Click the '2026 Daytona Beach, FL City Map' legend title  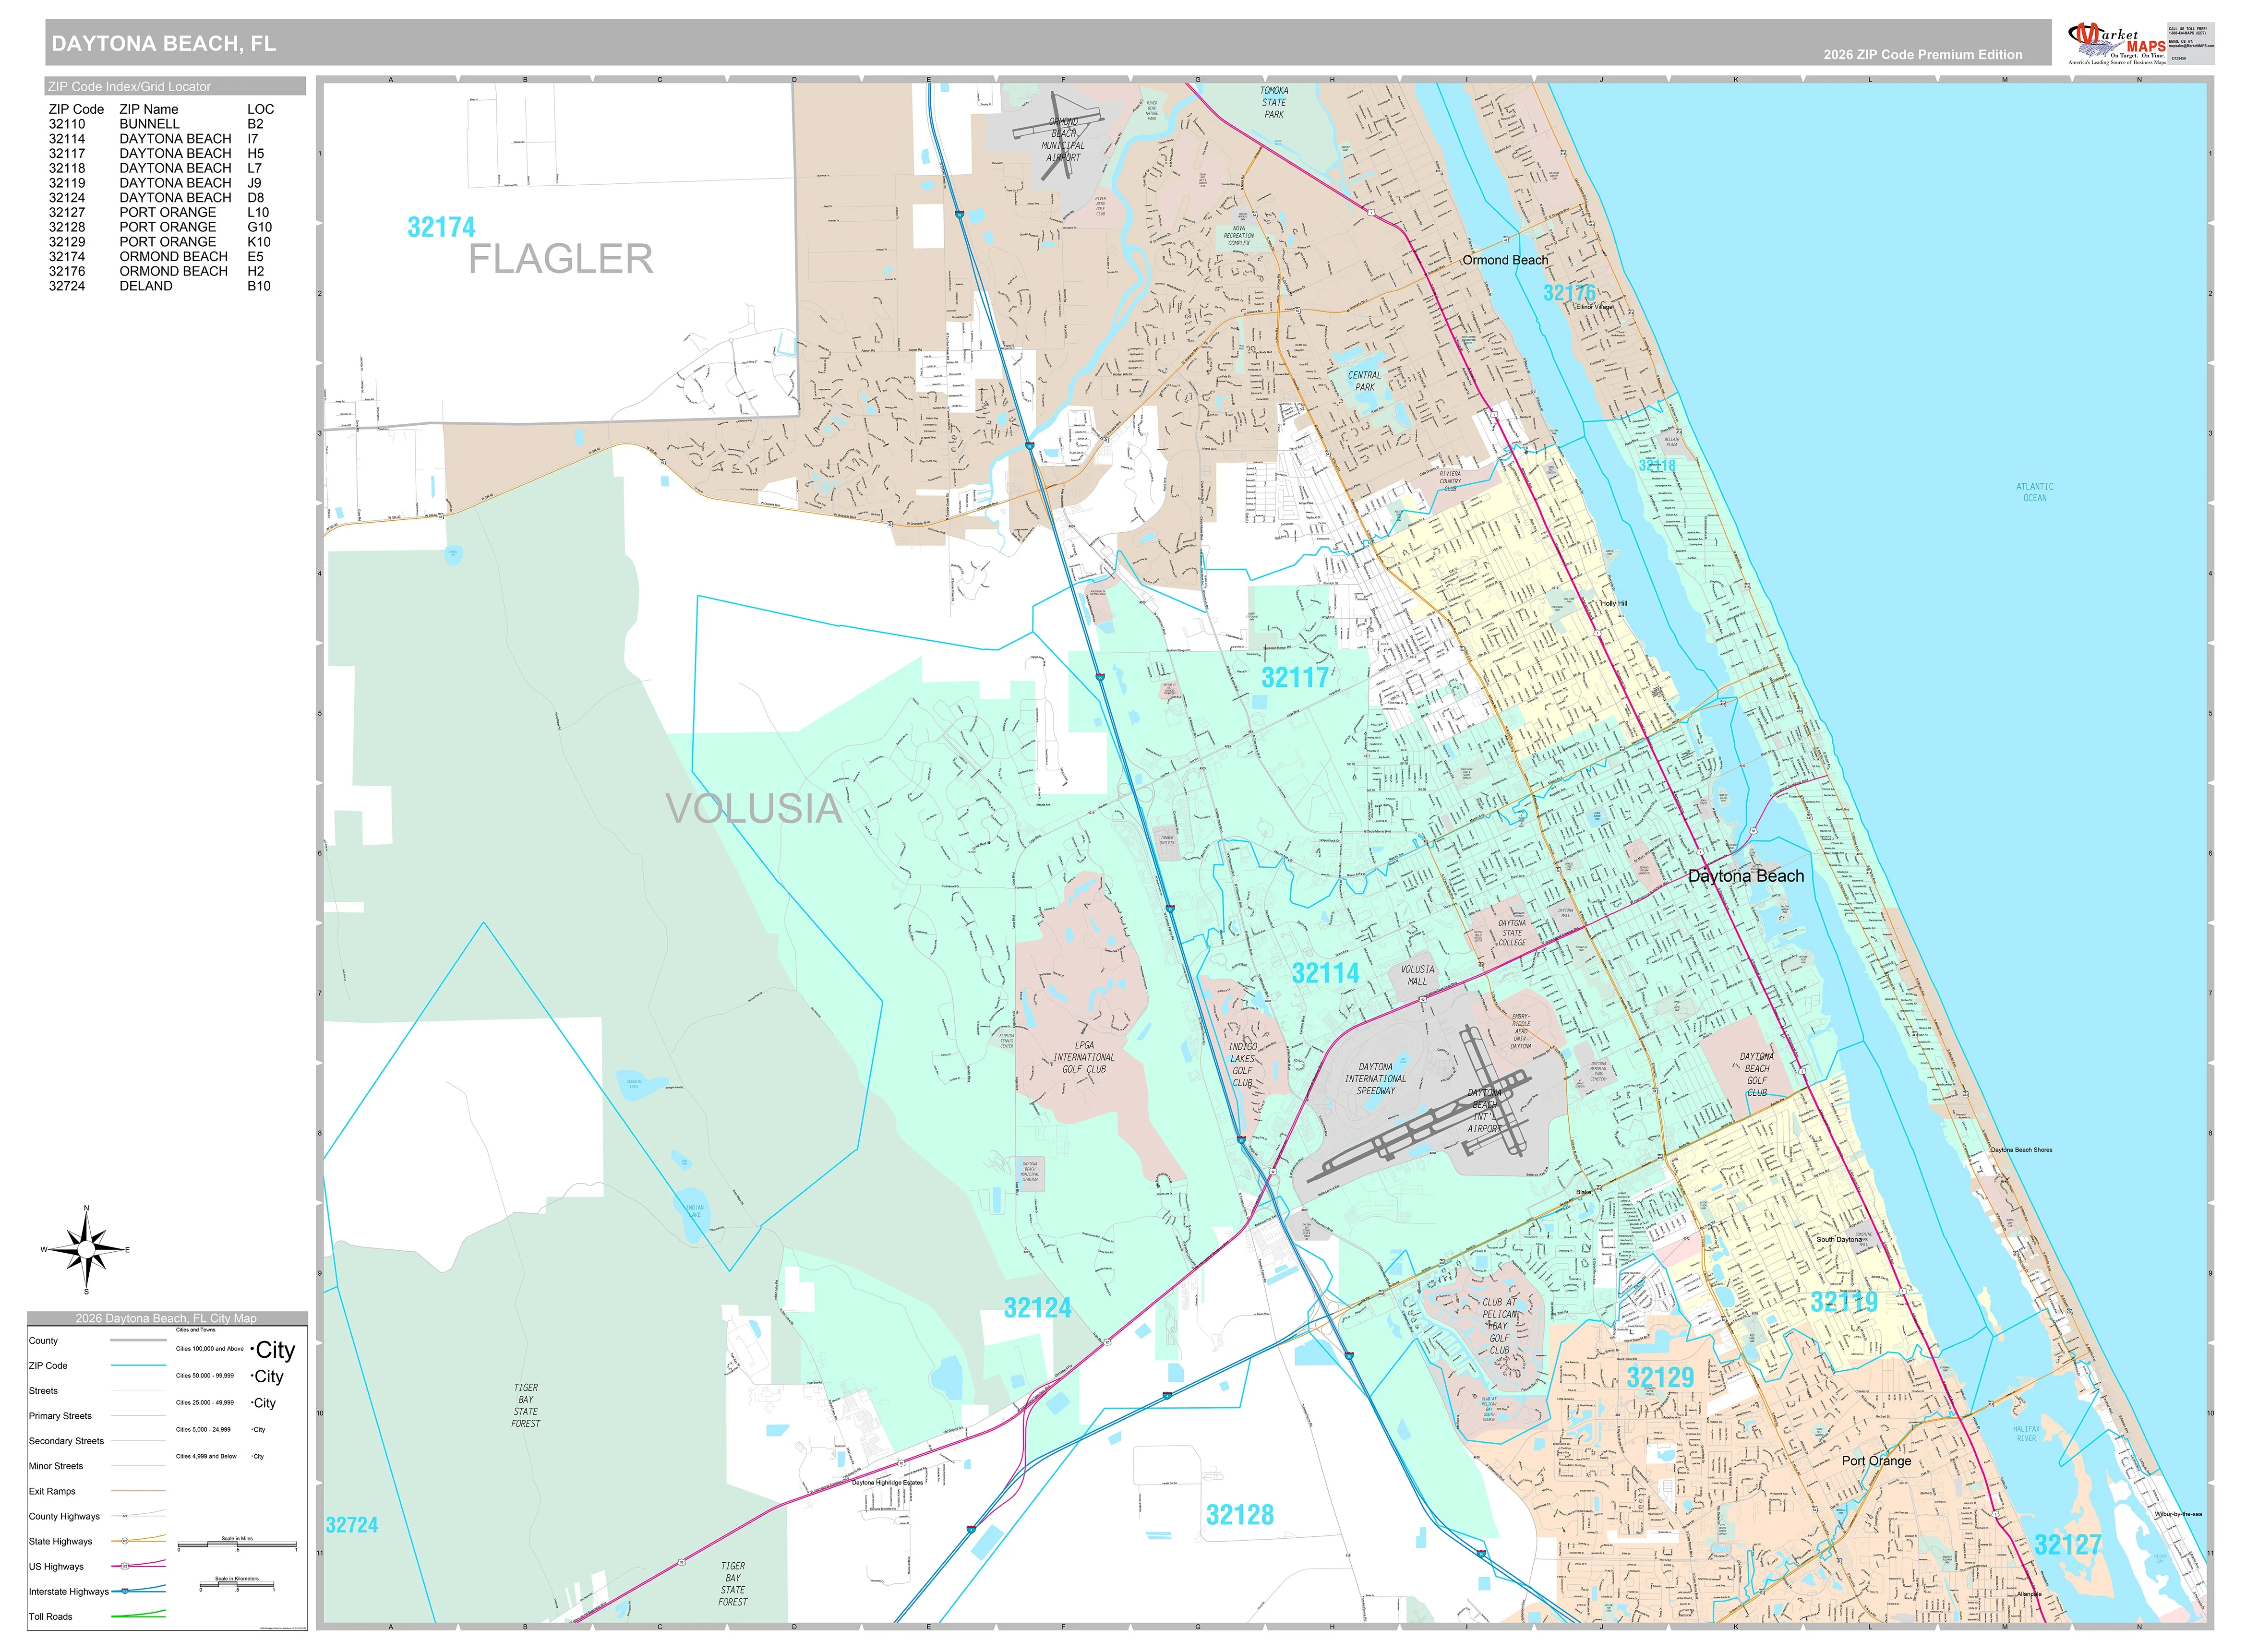tap(166, 1318)
